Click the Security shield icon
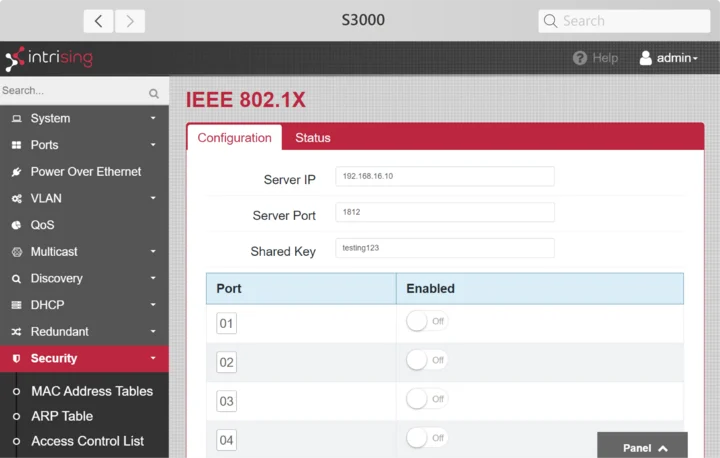720x458 pixels. [17, 358]
